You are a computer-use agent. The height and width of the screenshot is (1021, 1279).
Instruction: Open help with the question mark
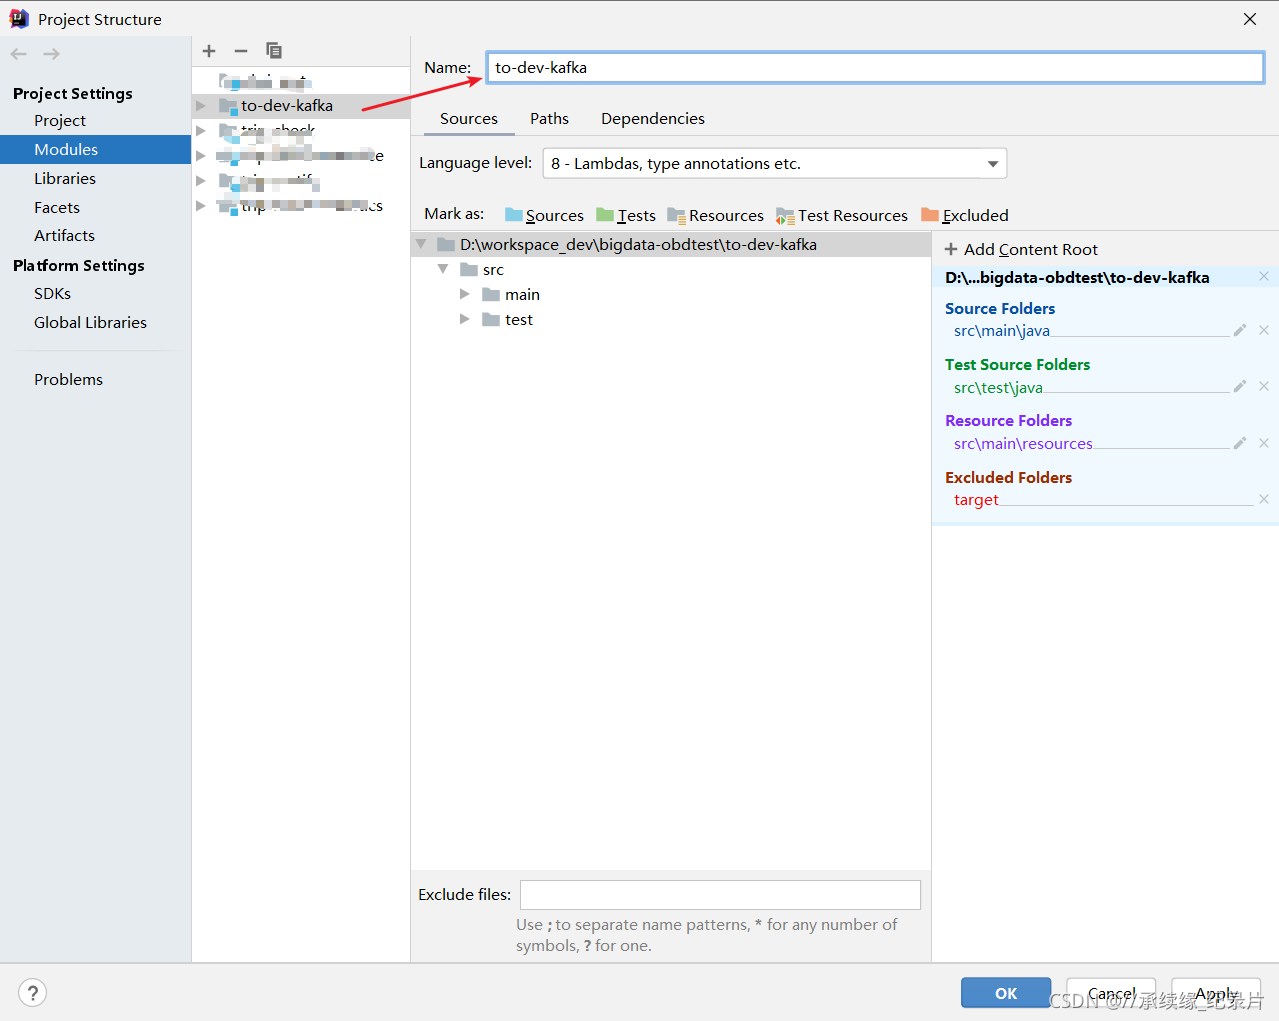click(x=33, y=992)
